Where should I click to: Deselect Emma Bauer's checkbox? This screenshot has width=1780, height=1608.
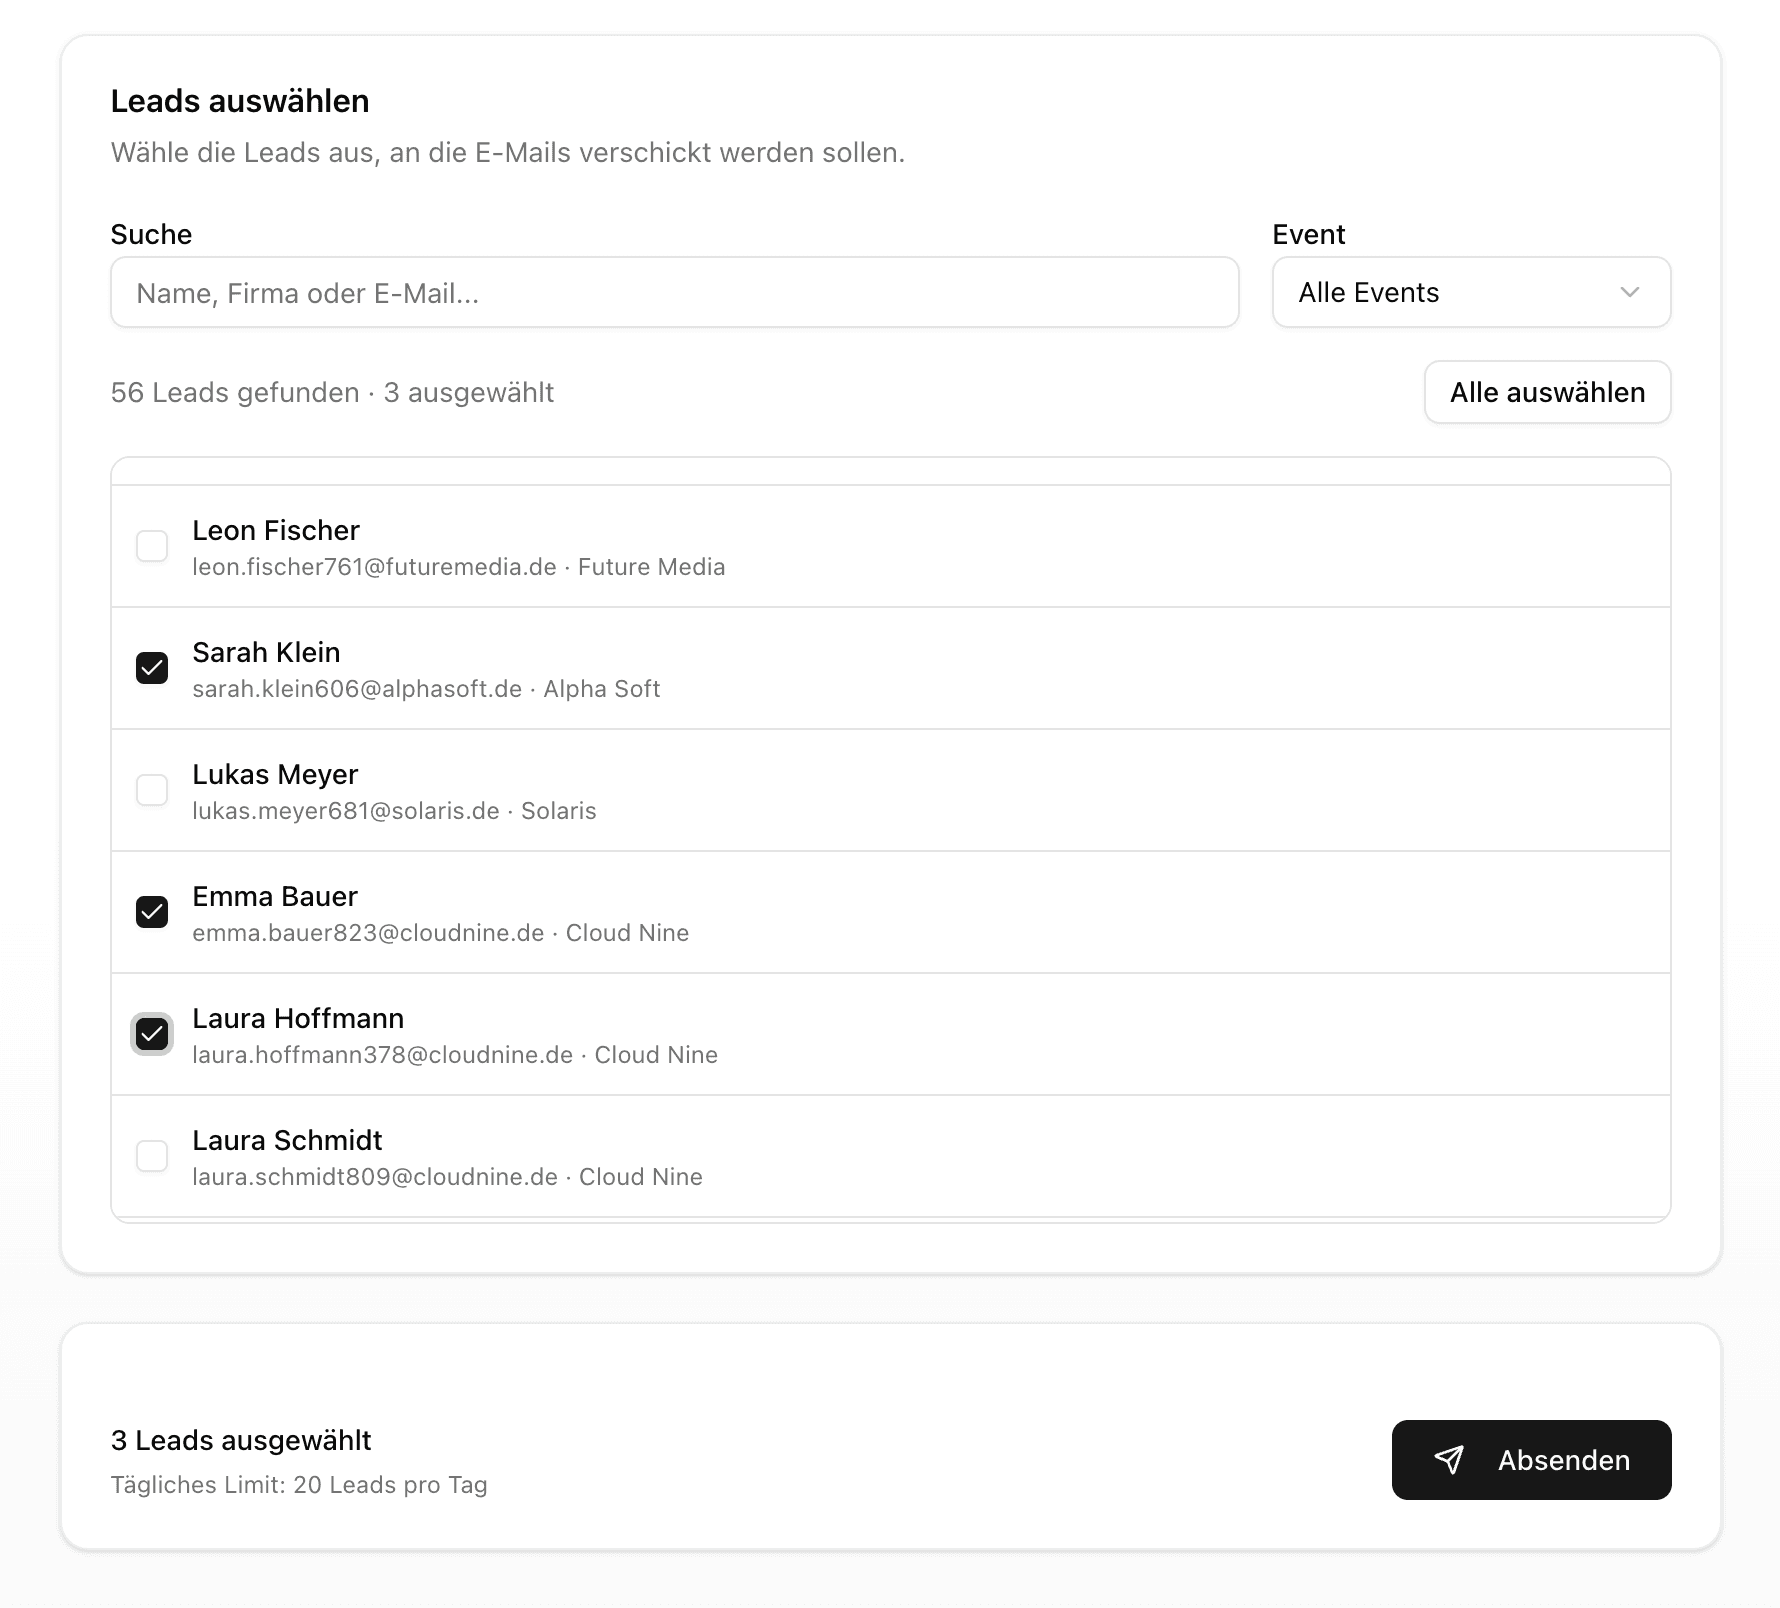click(x=152, y=912)
